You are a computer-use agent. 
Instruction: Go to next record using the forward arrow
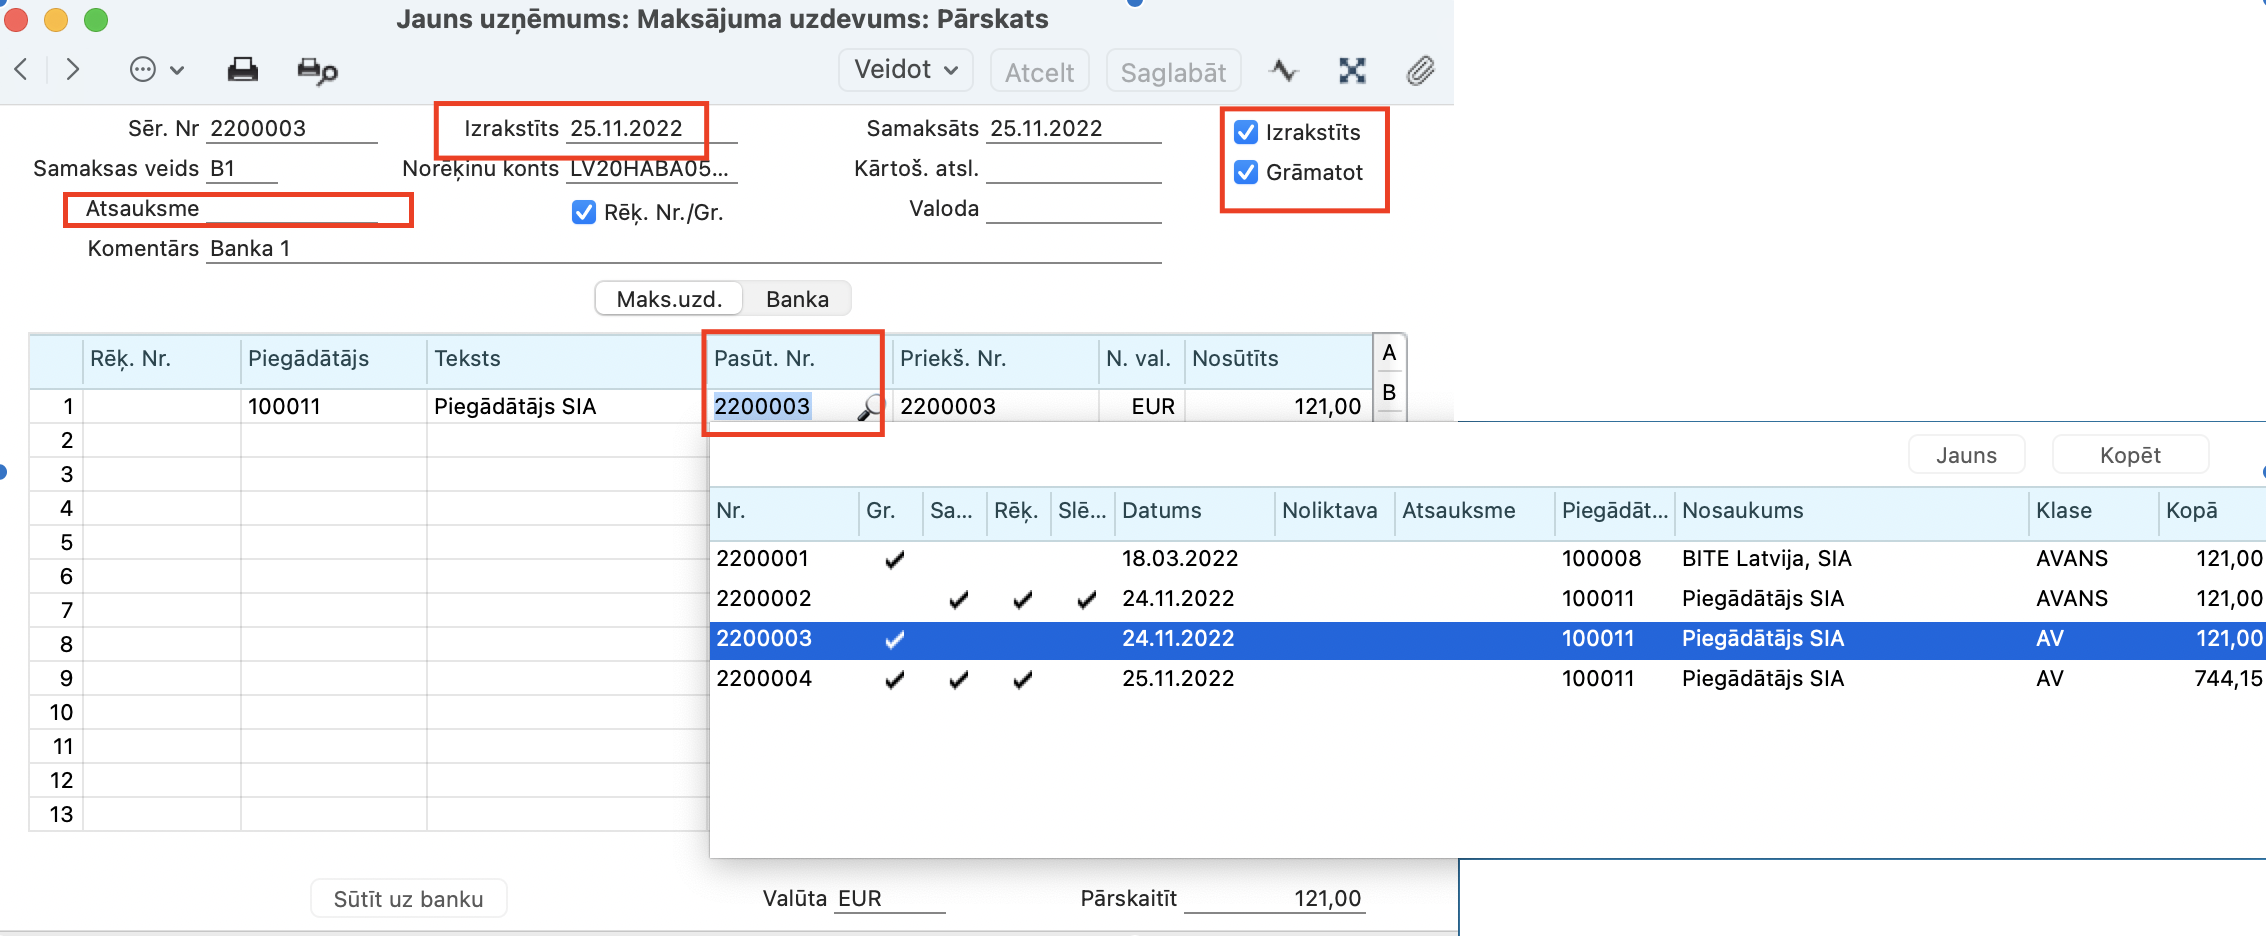tap(73, 70)
